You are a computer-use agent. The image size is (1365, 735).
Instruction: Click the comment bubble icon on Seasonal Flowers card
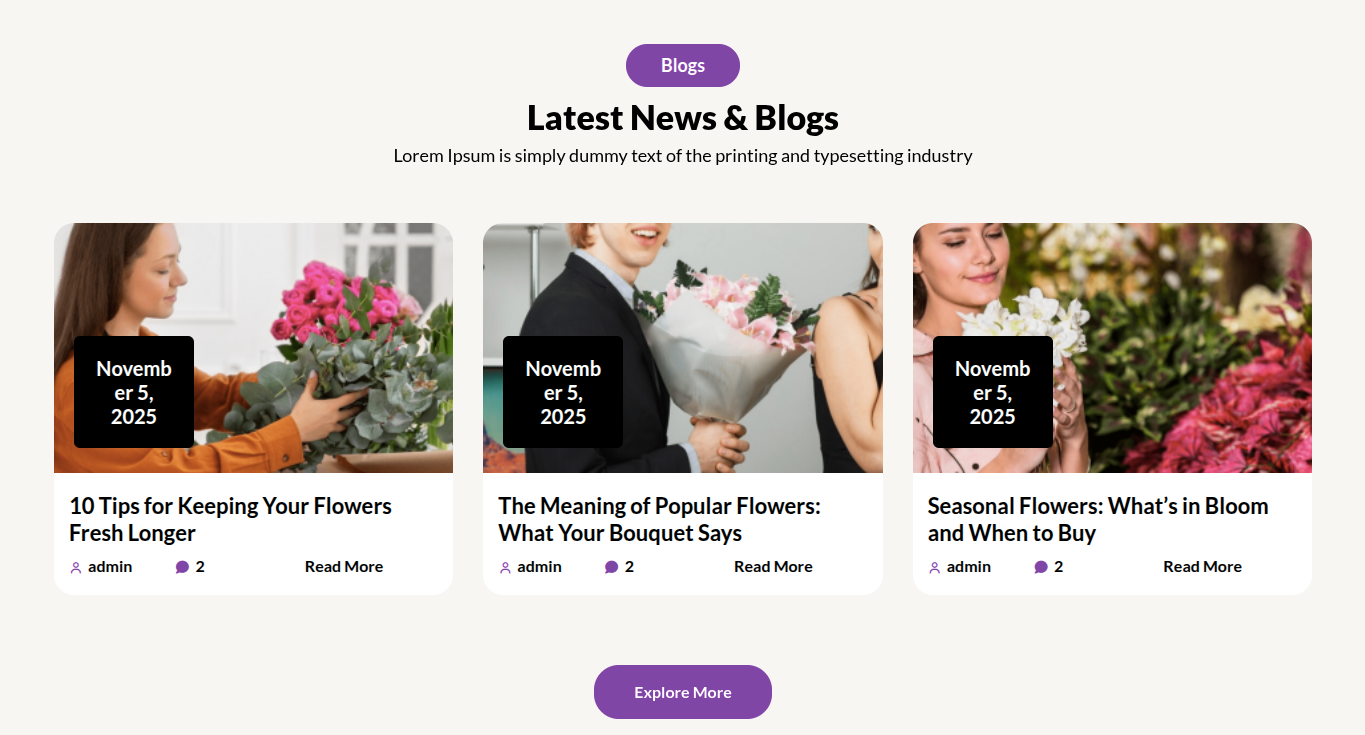point(1041,567)
